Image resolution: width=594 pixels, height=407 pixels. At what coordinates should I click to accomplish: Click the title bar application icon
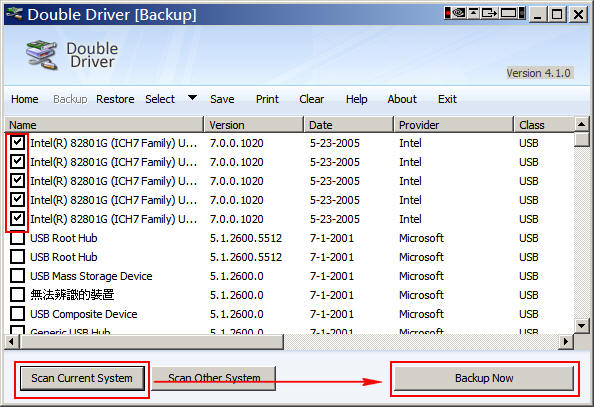coord(14,14)
